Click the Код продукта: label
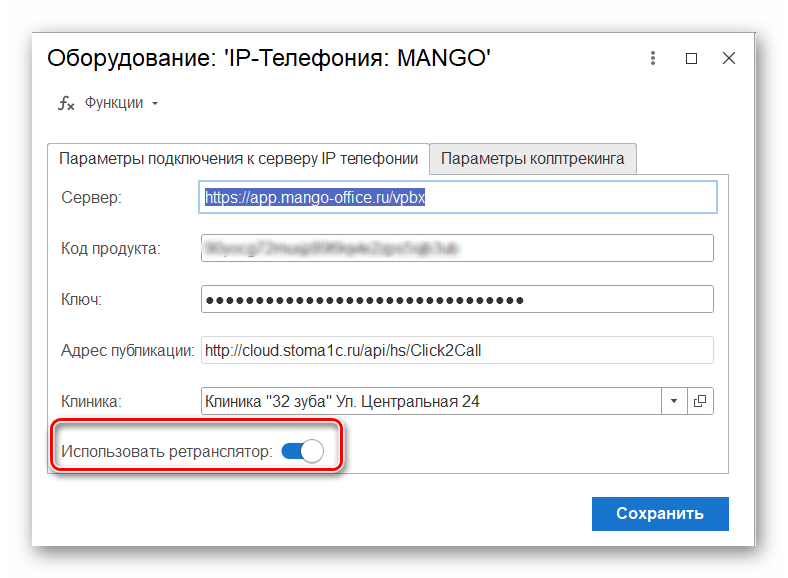Image resolution: width=788 pixels, height=578 pixels. point(111,248)
